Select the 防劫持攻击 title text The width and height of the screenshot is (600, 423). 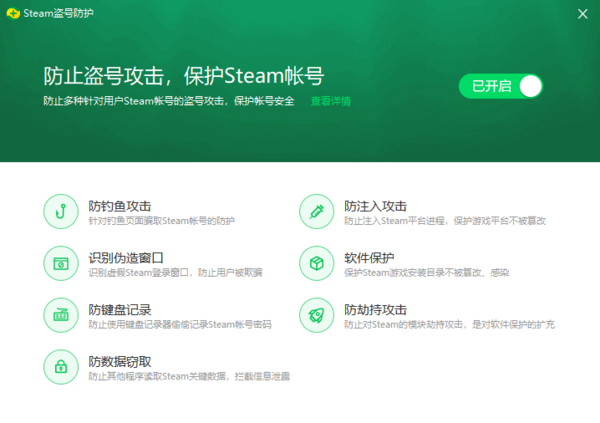[x=375, y=310]
